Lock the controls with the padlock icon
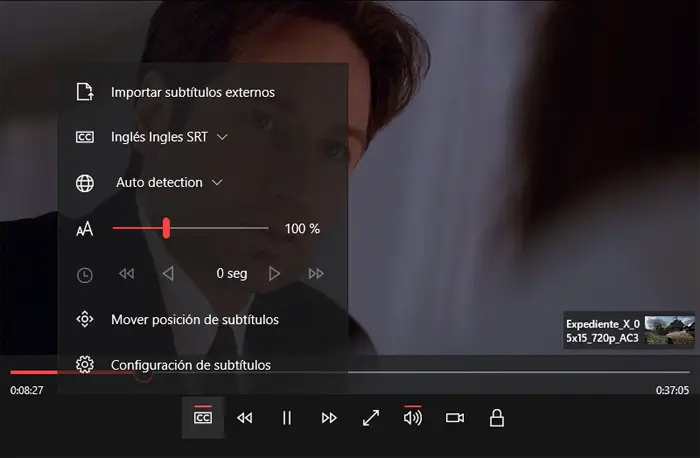 497,418
